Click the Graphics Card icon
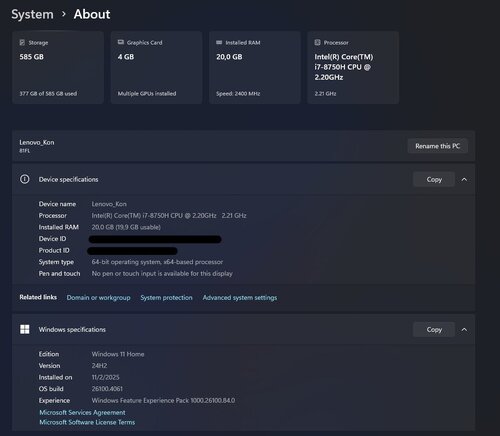Image resolution: width=500 pixels, height=436 pixels. (x=121, y=42)
